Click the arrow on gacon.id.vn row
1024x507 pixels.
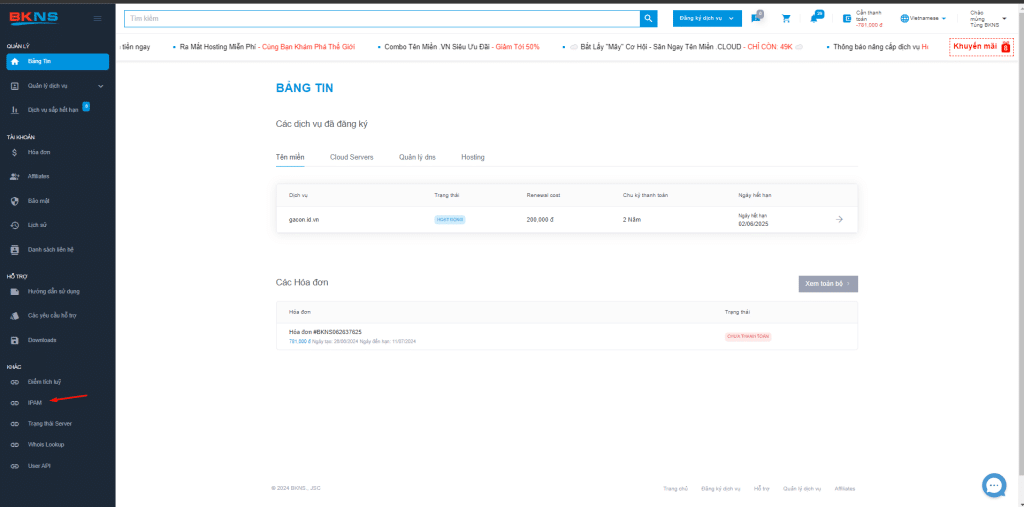click(839, 219)
